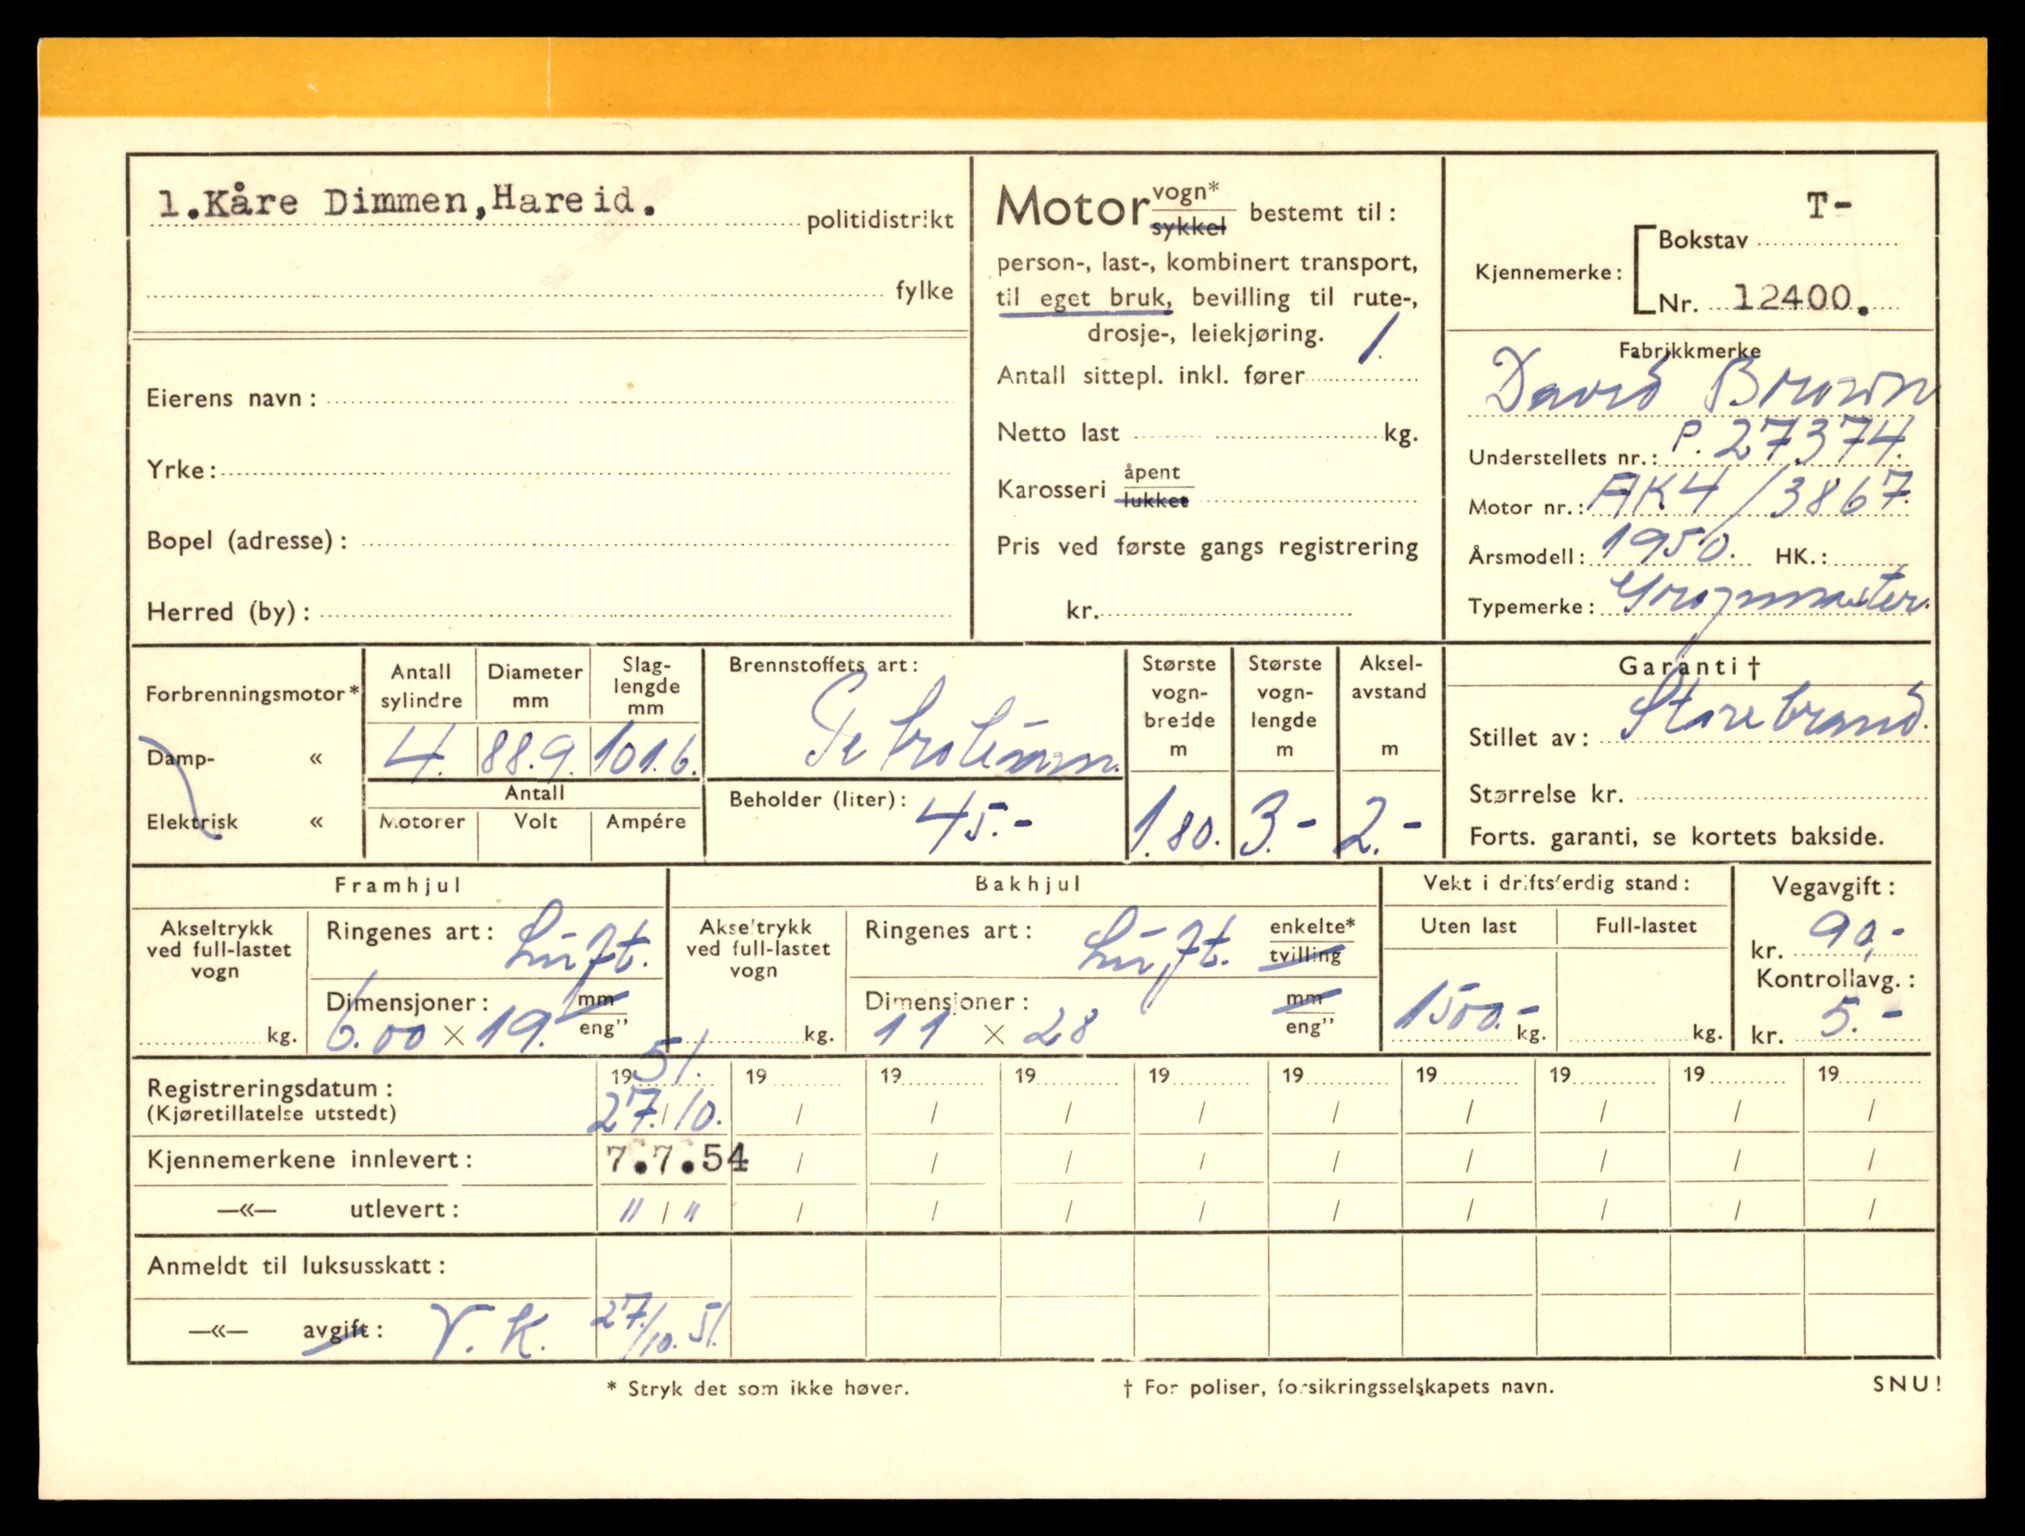Click the Eierens navn field line

coord(638,400)
